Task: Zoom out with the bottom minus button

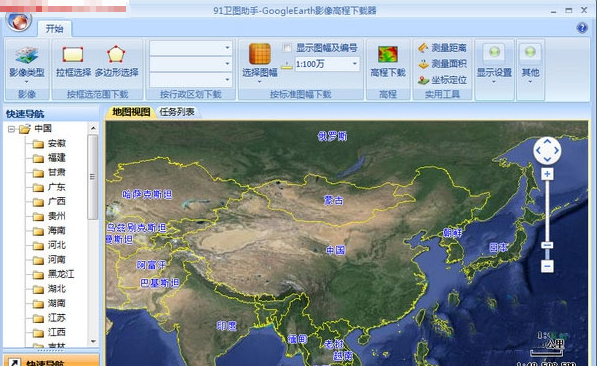Action: click(547, 266)
